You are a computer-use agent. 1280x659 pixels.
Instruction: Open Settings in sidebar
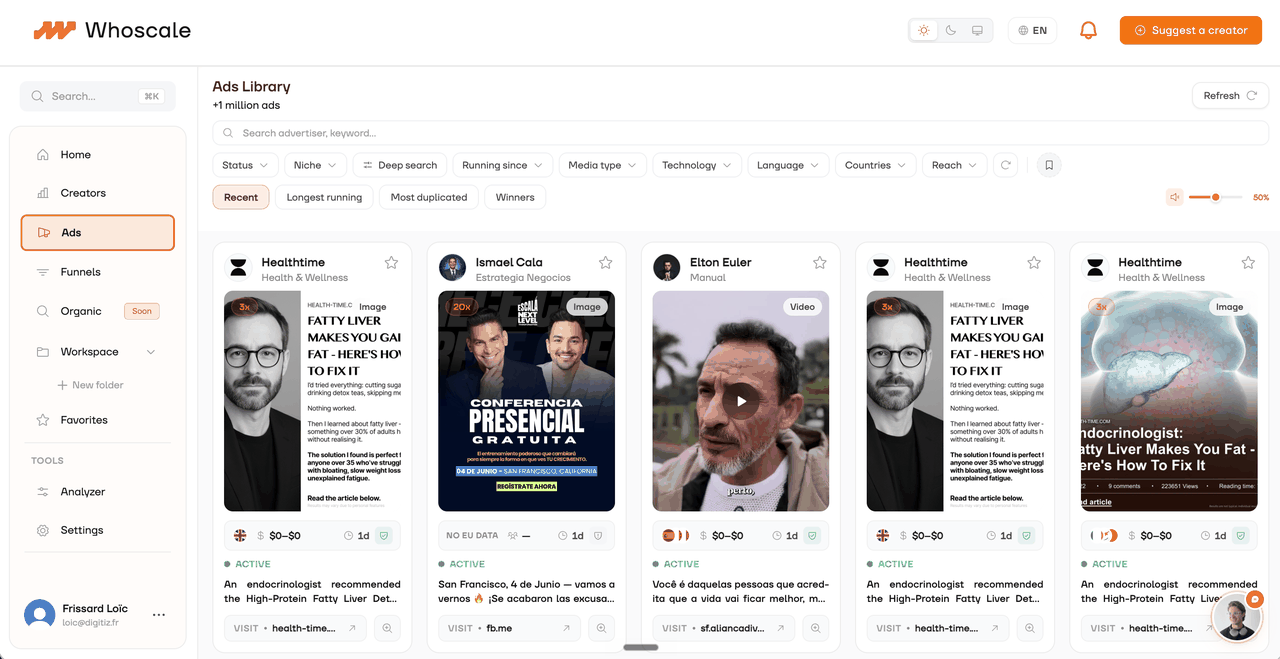(98, 530)
